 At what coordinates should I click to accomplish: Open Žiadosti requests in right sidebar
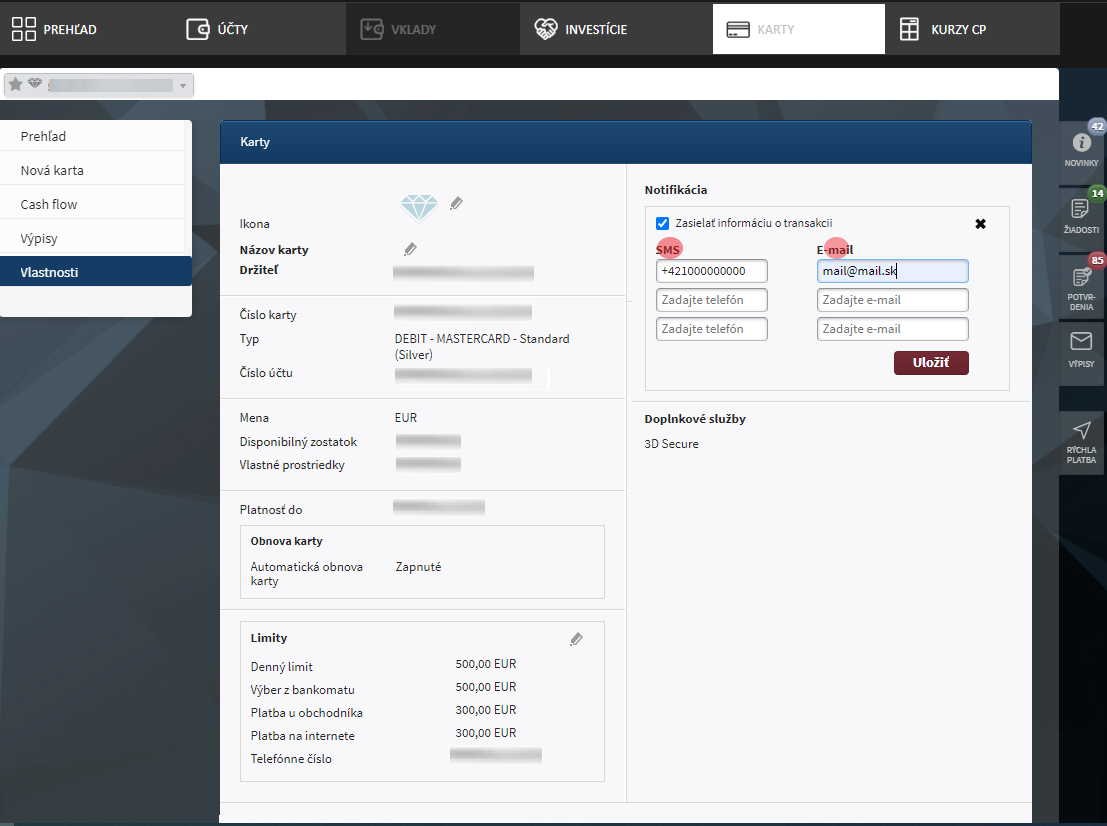click(1081, 214)
